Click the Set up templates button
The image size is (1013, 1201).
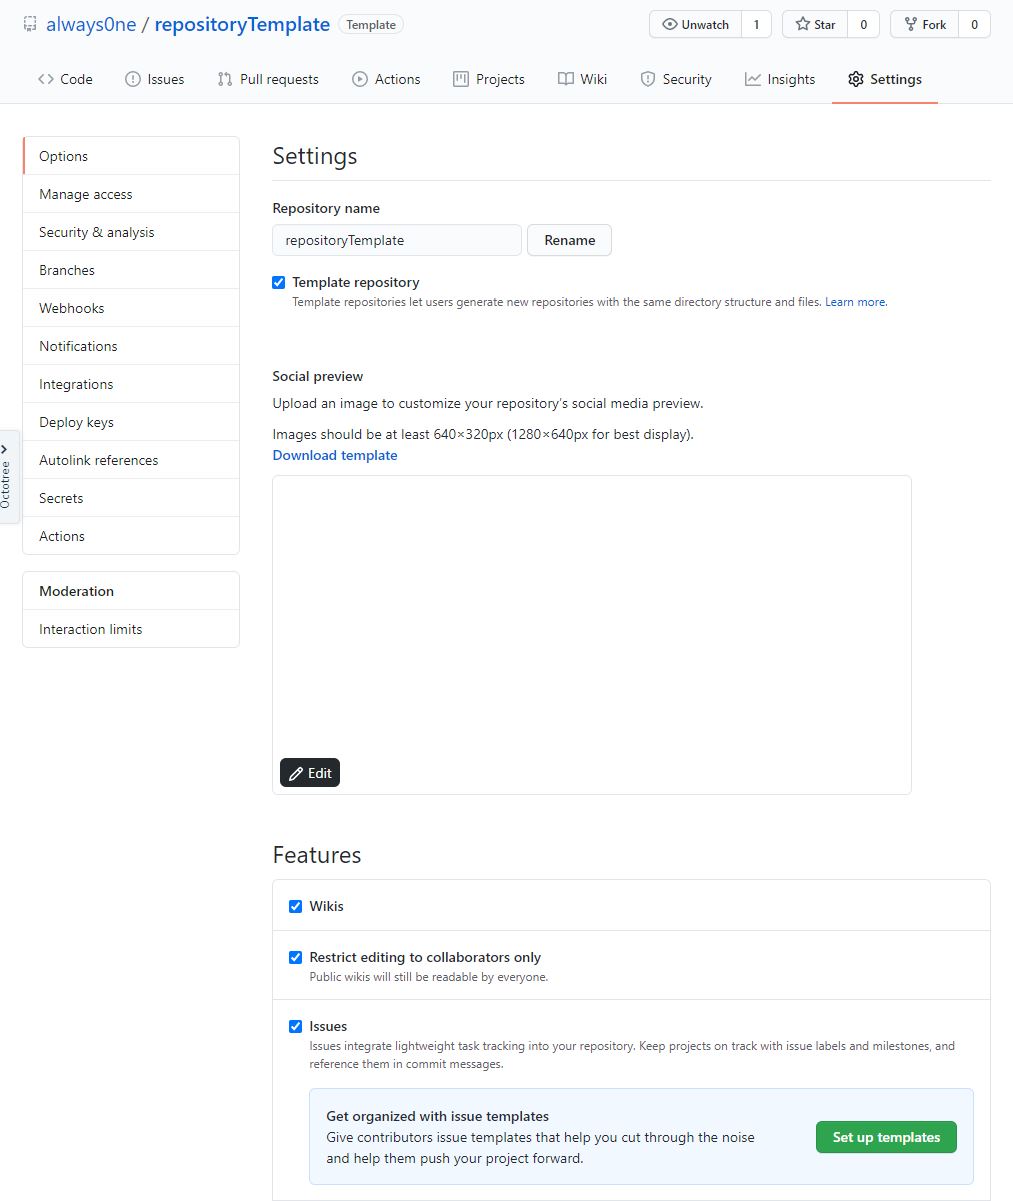(886, 1137)
